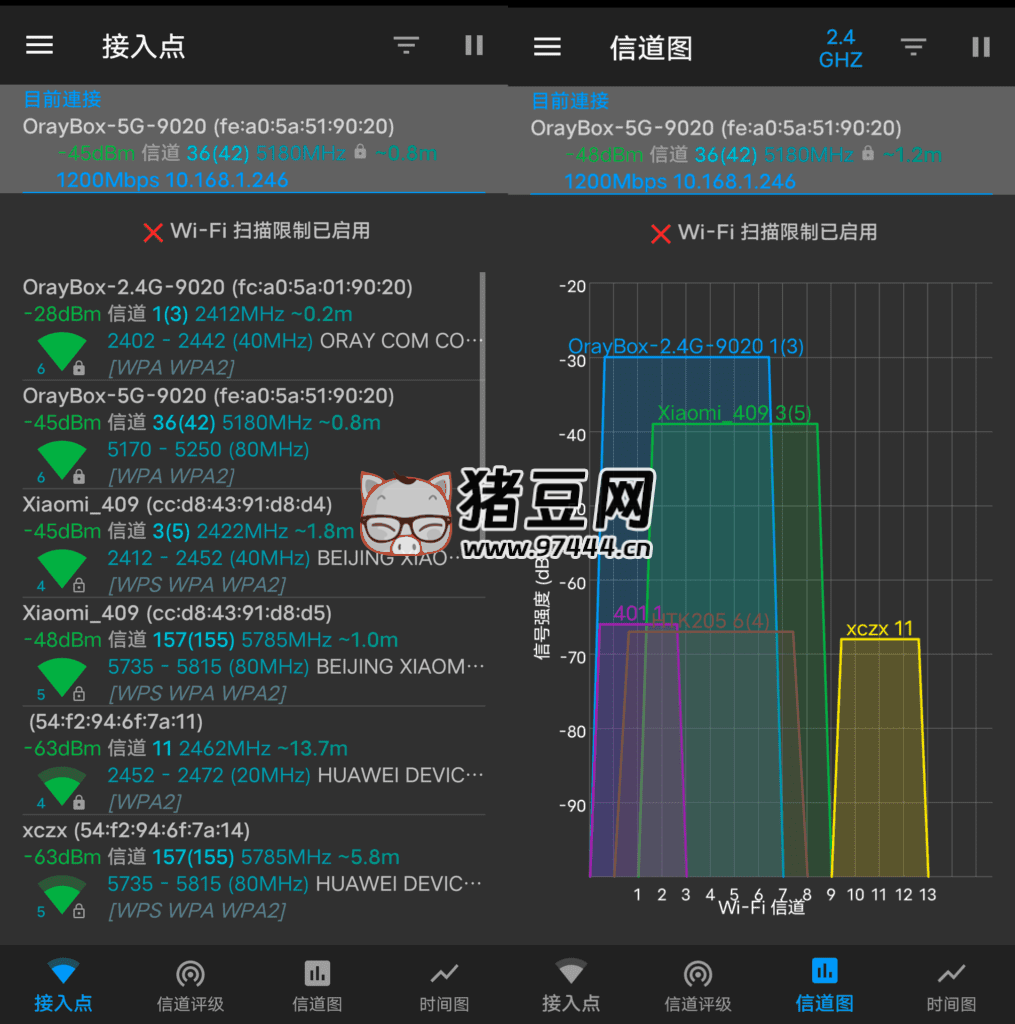Tap signal icon of xczx entry
The image size is (1015, 1024).
pyautogui.click(x=62, y=895)
